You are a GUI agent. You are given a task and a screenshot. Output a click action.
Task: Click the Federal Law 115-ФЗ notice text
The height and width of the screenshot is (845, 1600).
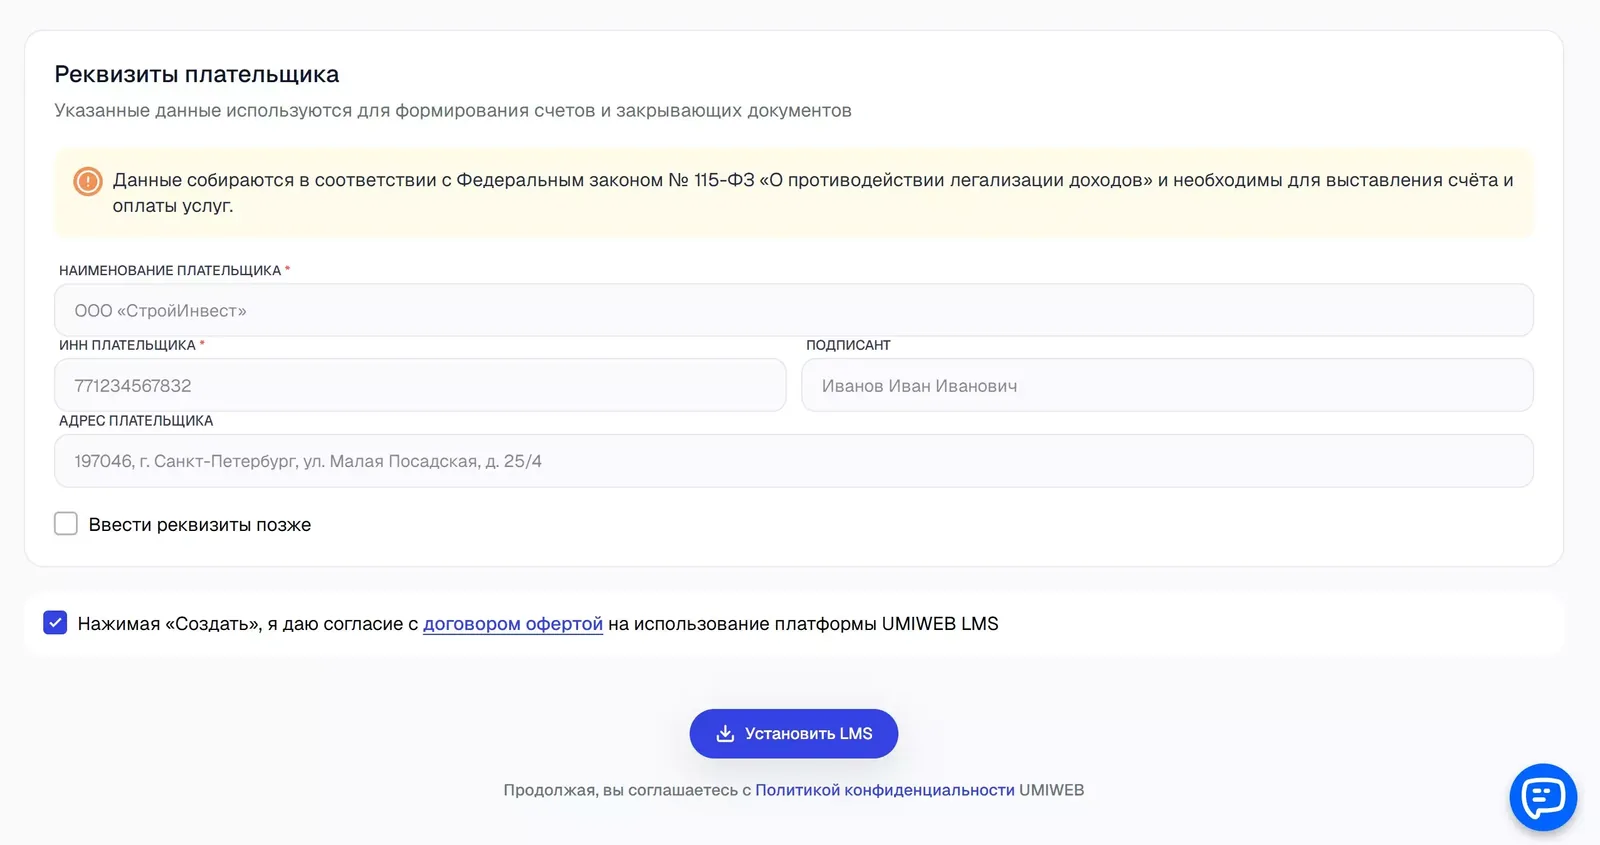(813, 193)
